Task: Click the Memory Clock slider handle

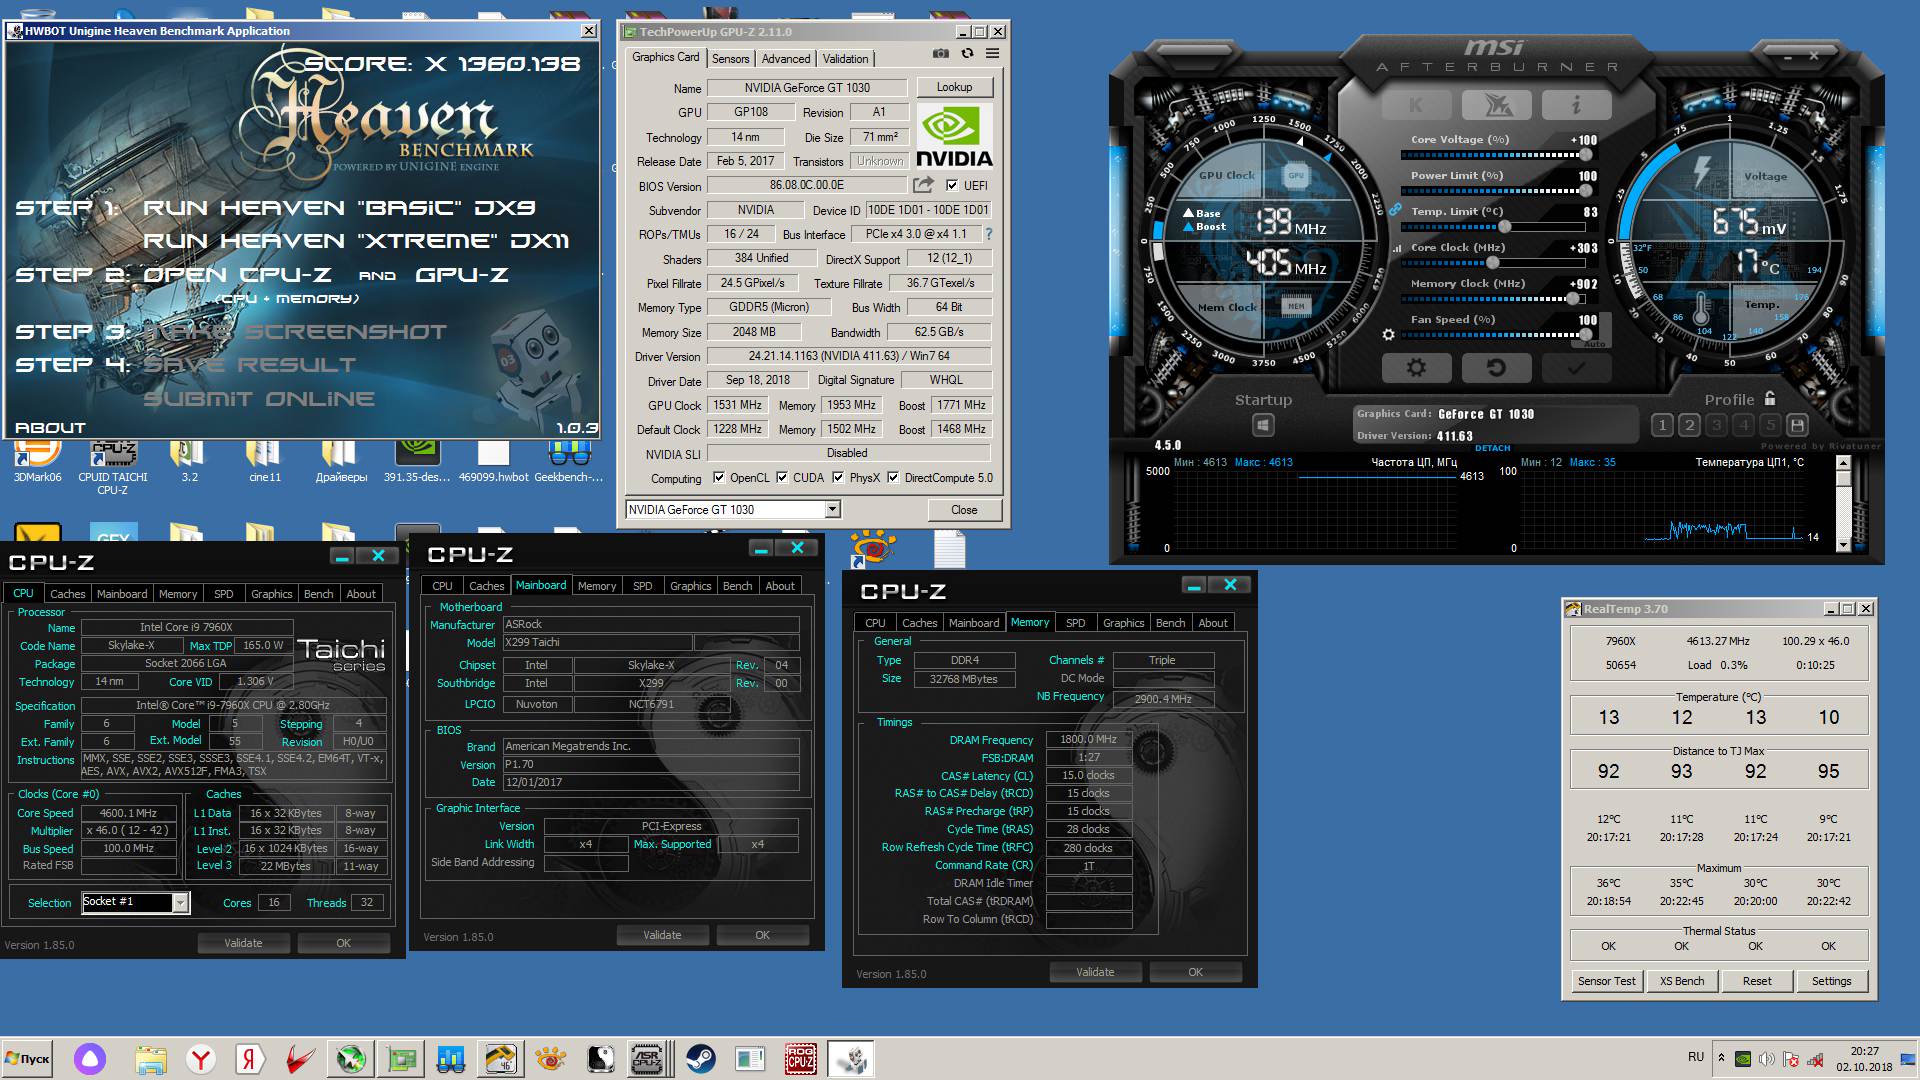Action: click(x=1573, y=298)
